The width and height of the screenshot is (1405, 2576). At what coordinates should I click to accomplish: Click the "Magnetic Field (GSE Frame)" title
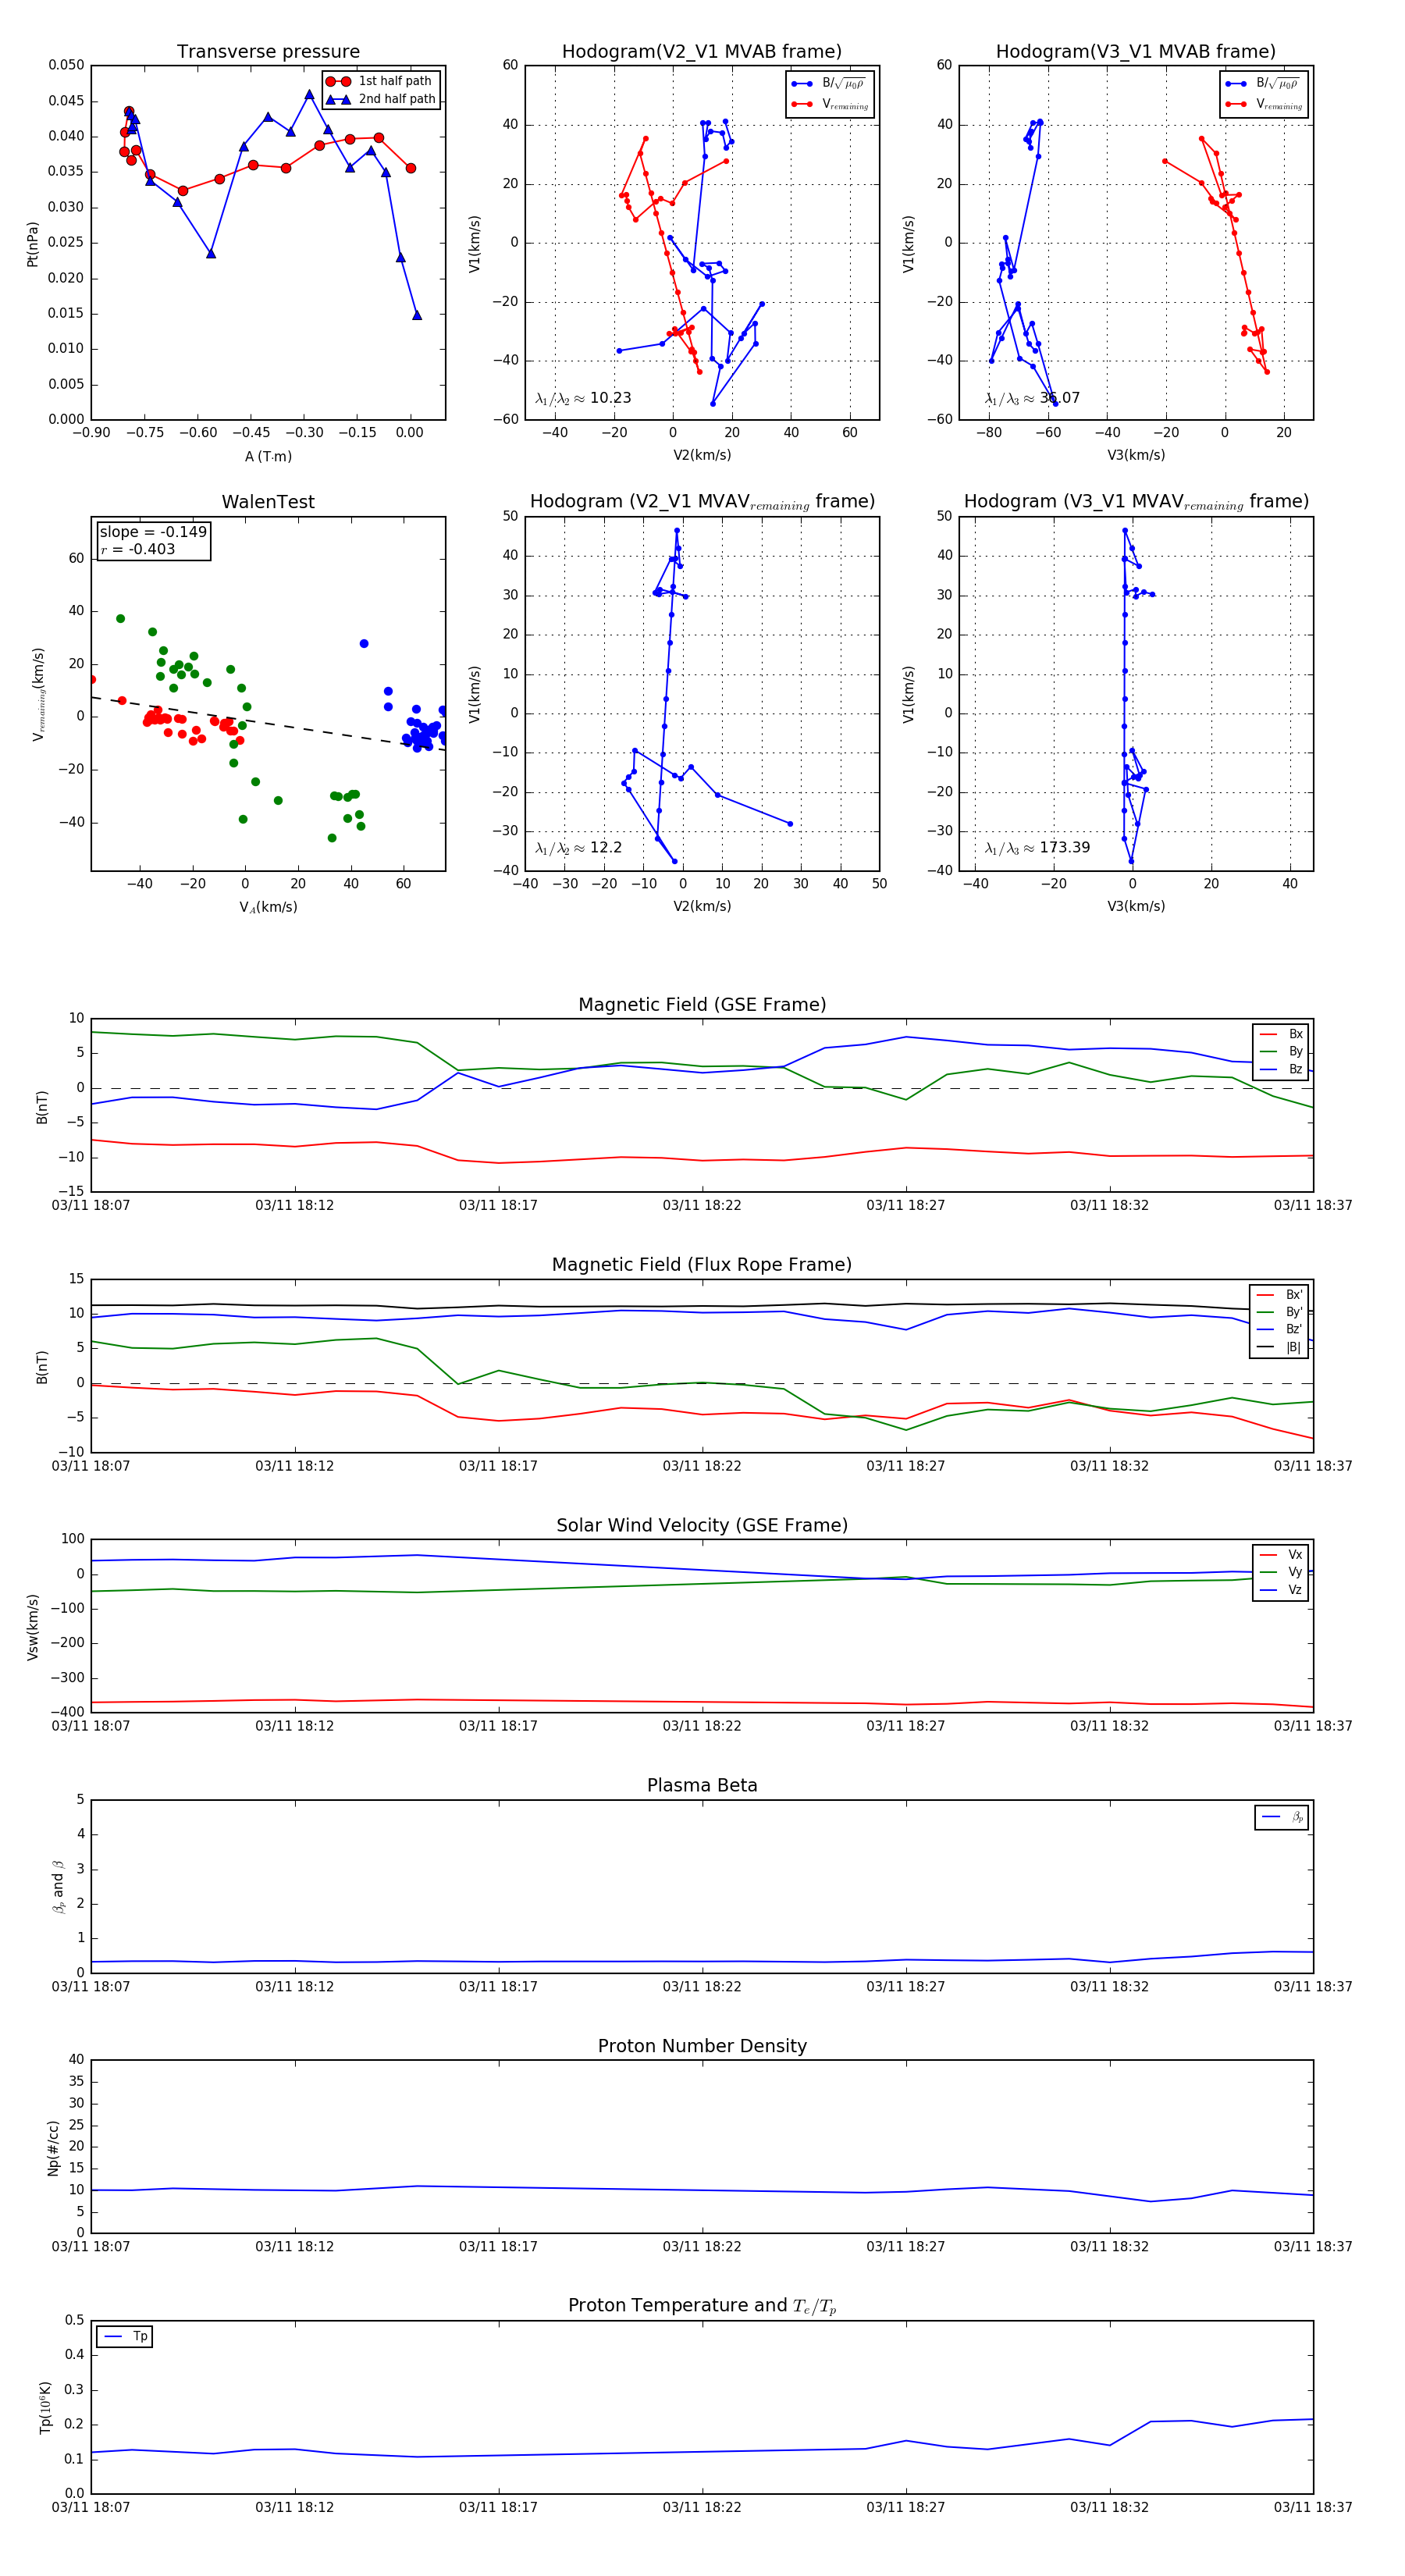pos(702,1005)
